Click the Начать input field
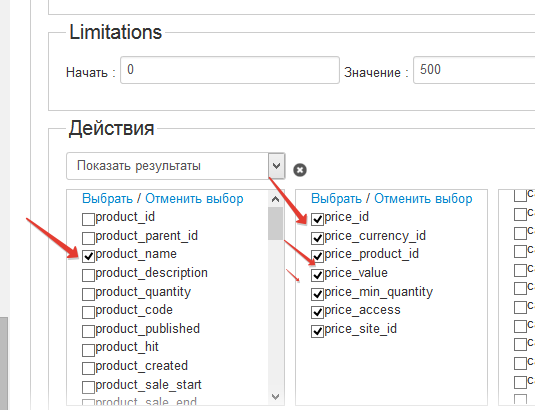 click(230, 70)
